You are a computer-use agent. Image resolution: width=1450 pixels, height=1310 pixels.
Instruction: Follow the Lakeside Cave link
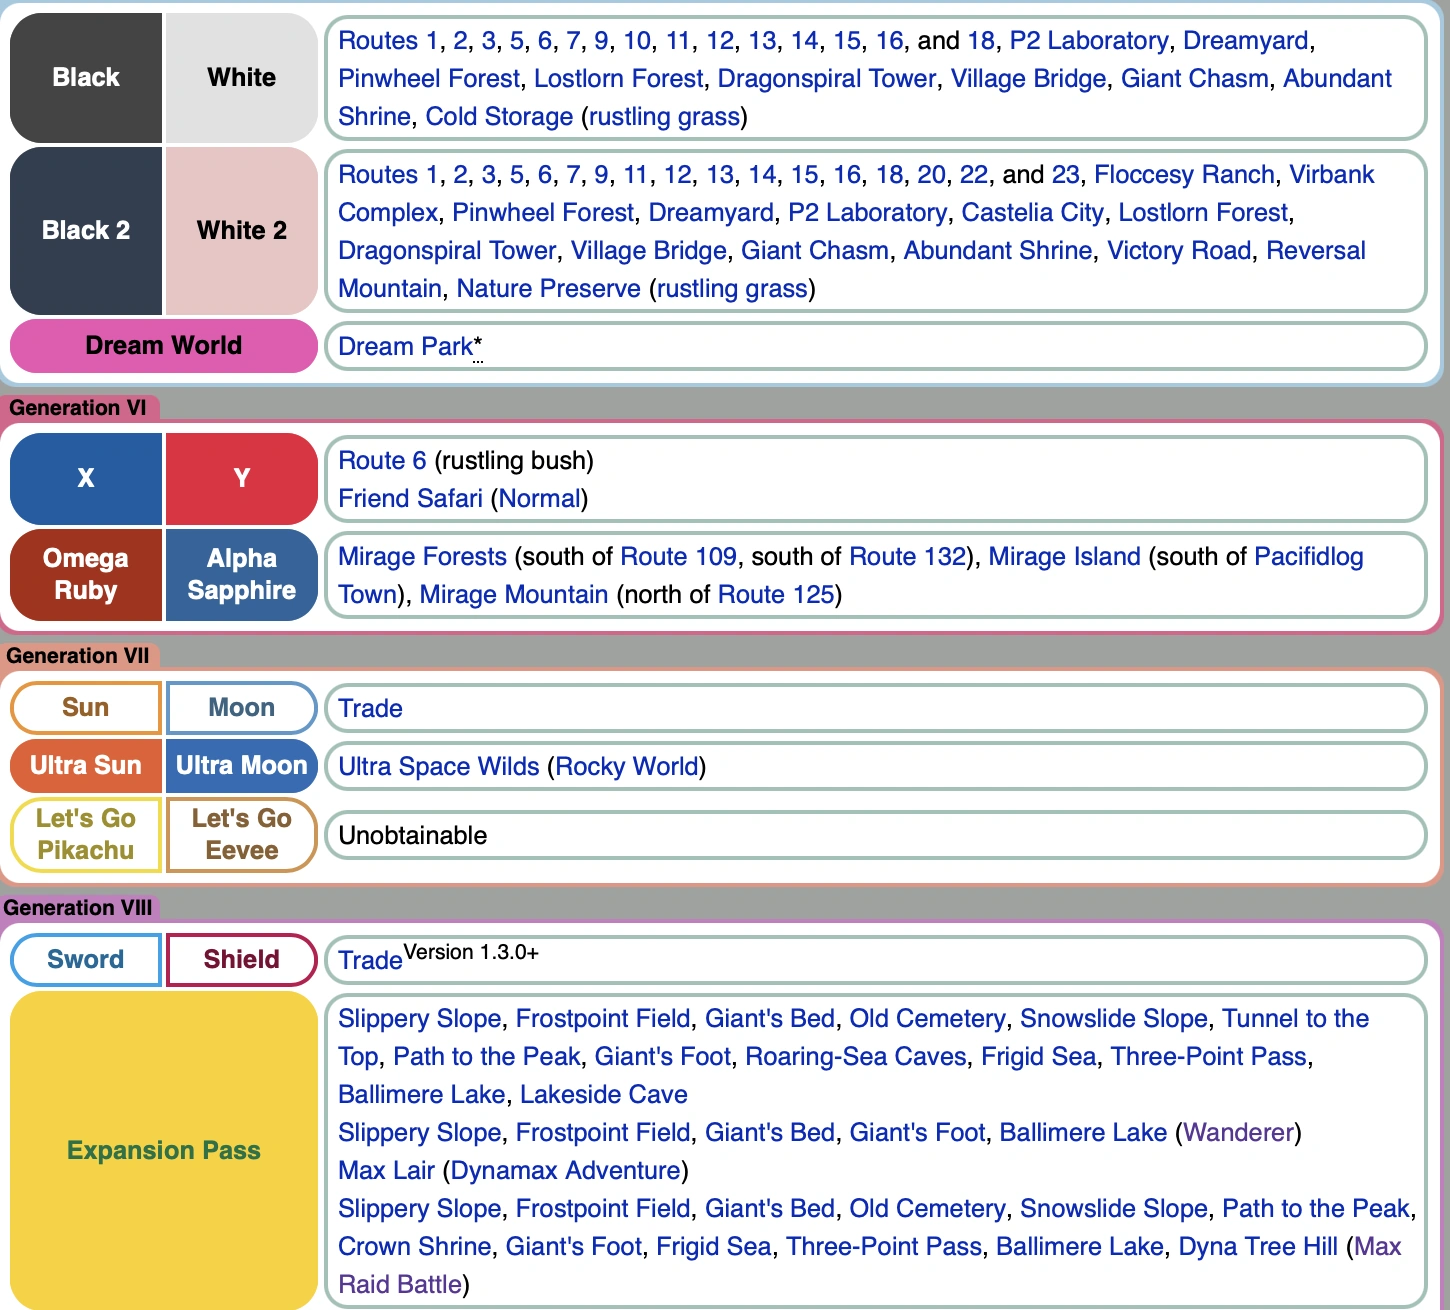pyautogui.click(x=603, y=1095)
